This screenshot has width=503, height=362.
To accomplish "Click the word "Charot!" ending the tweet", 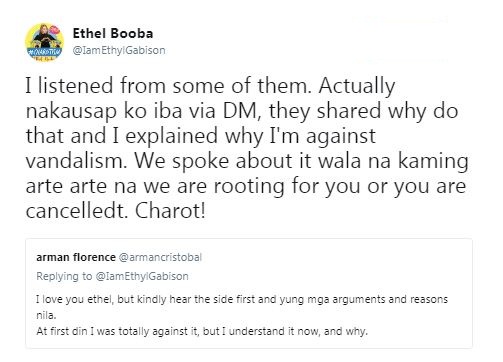I will click(170, 211).
